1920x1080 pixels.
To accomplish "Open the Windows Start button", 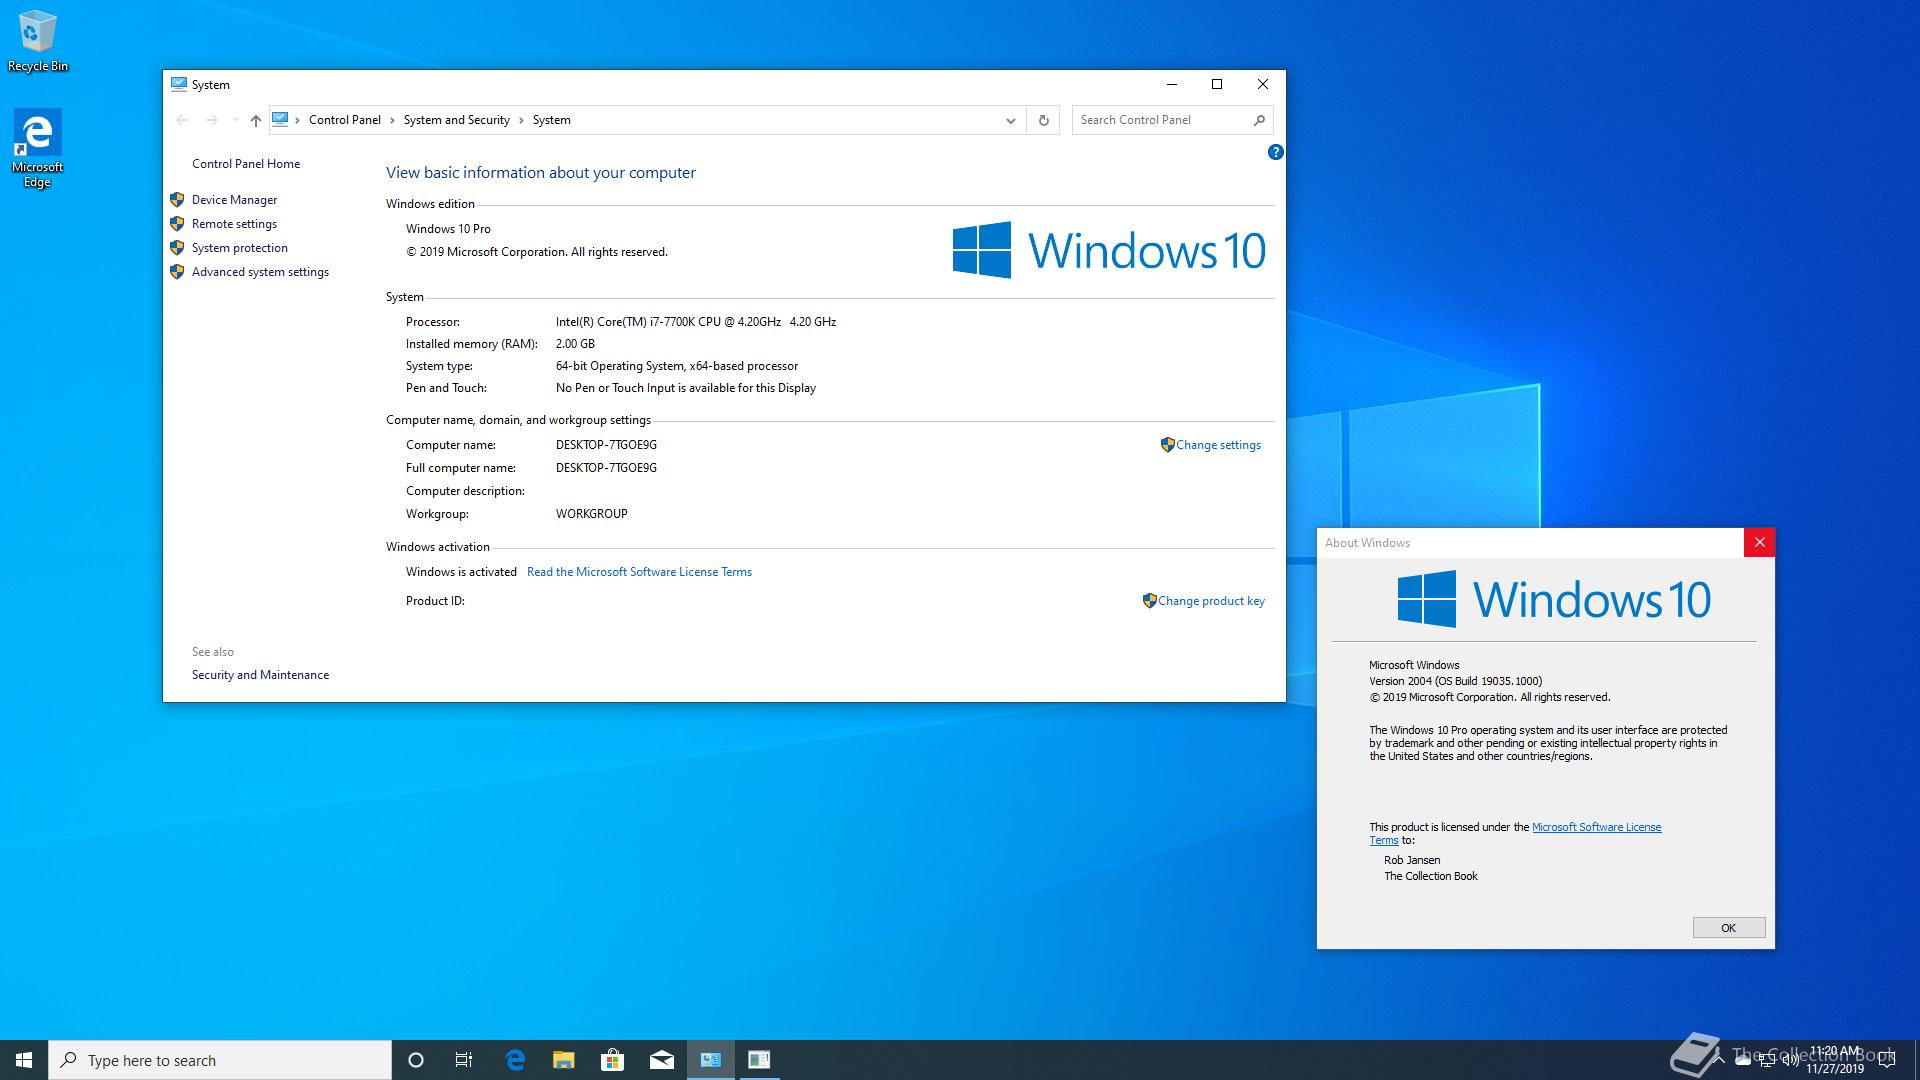I will (x=24, y=1060).
